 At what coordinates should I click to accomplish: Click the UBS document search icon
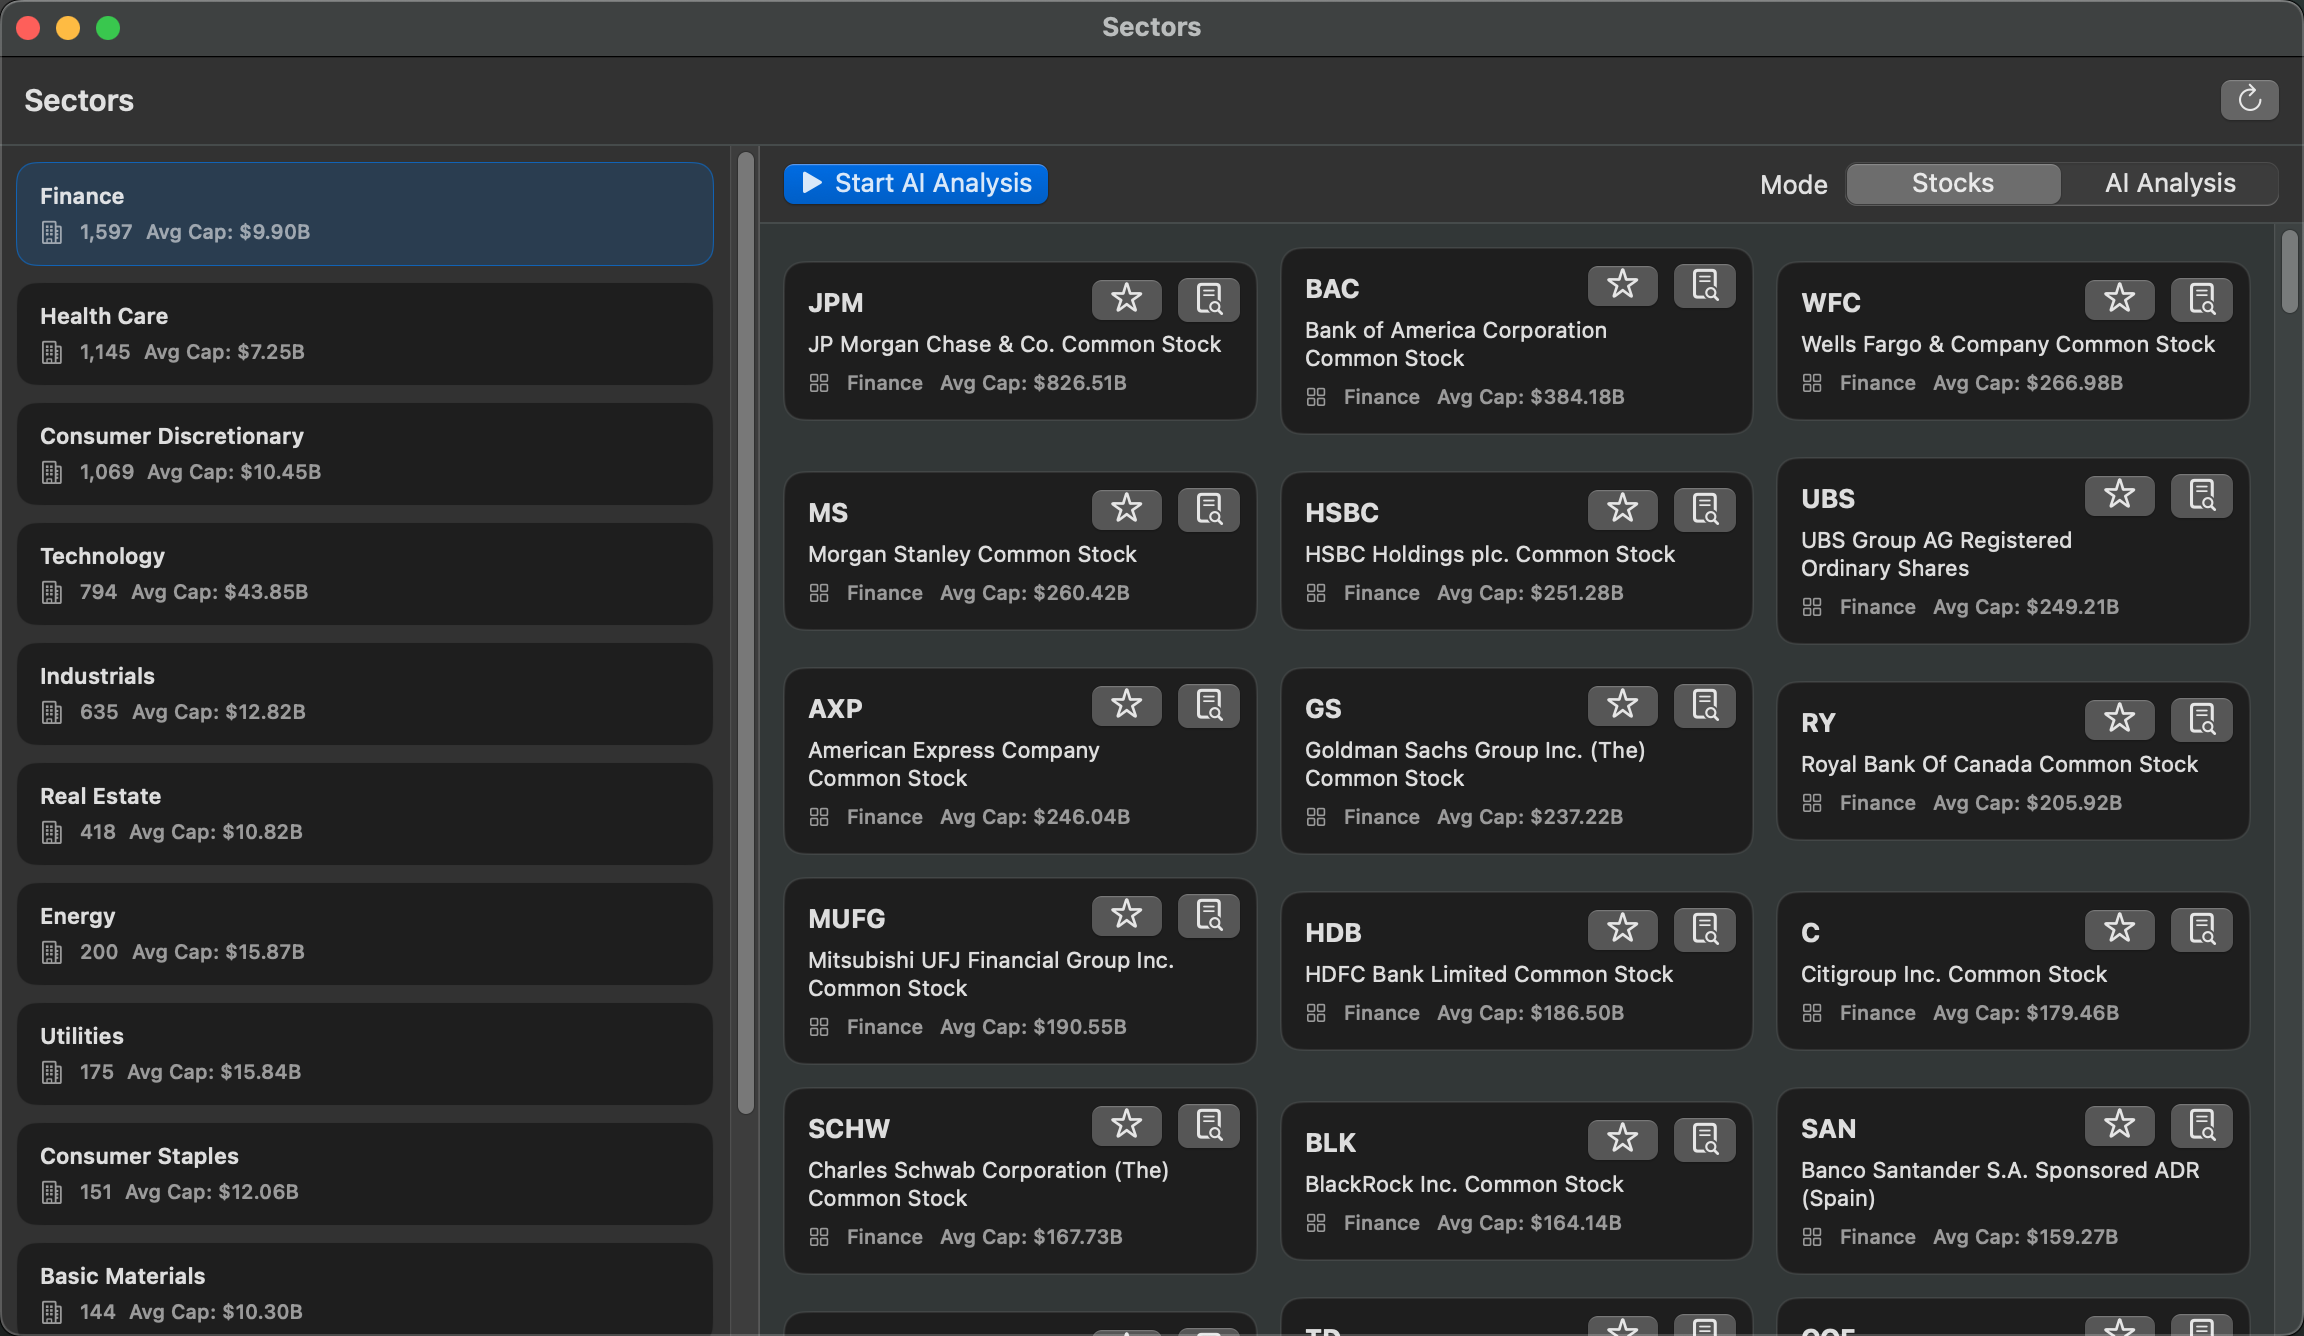click(x=2201, y=495)
